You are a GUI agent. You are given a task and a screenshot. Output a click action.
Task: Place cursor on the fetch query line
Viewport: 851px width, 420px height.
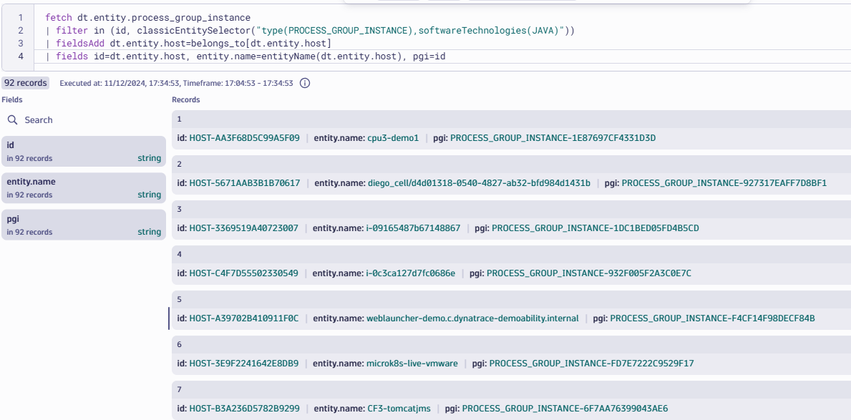[x=148, y=18]
